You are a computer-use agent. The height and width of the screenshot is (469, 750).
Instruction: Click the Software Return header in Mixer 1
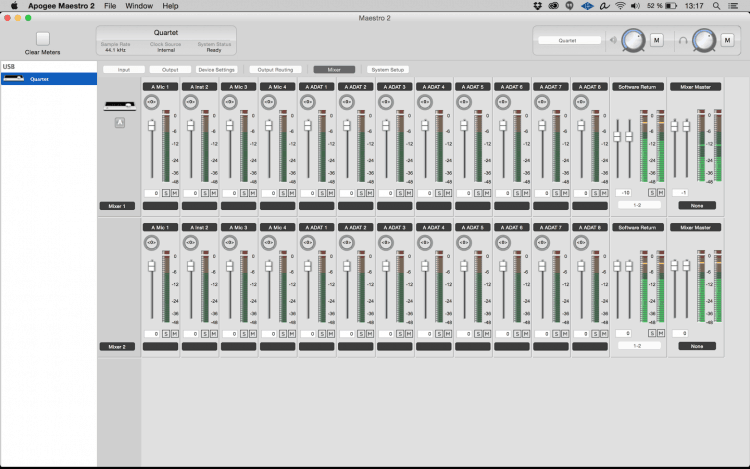(x=638, y=87)
